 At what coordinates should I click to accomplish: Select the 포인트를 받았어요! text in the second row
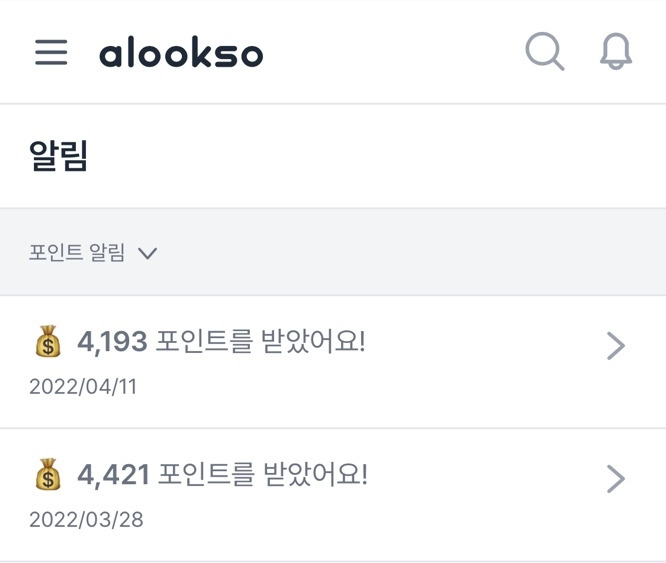point(264,474)
